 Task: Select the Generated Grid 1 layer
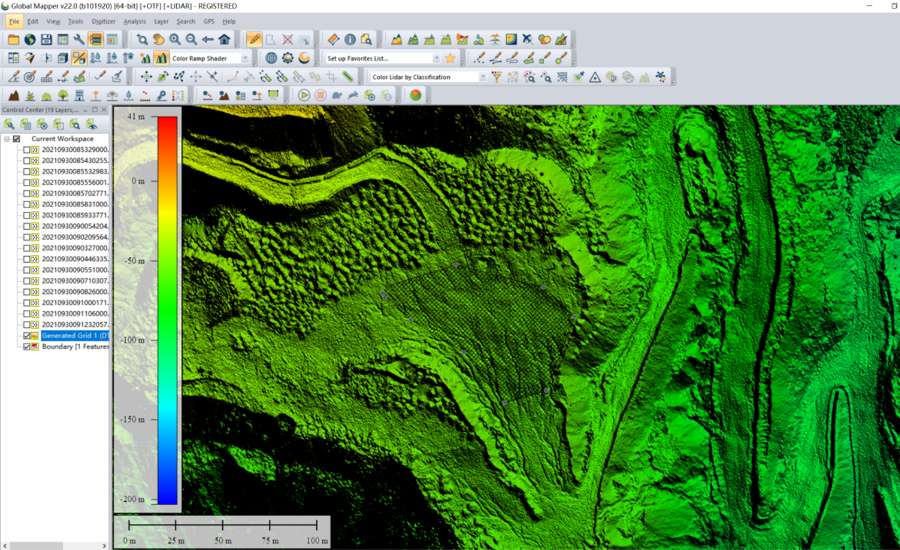tap(74, 336)
